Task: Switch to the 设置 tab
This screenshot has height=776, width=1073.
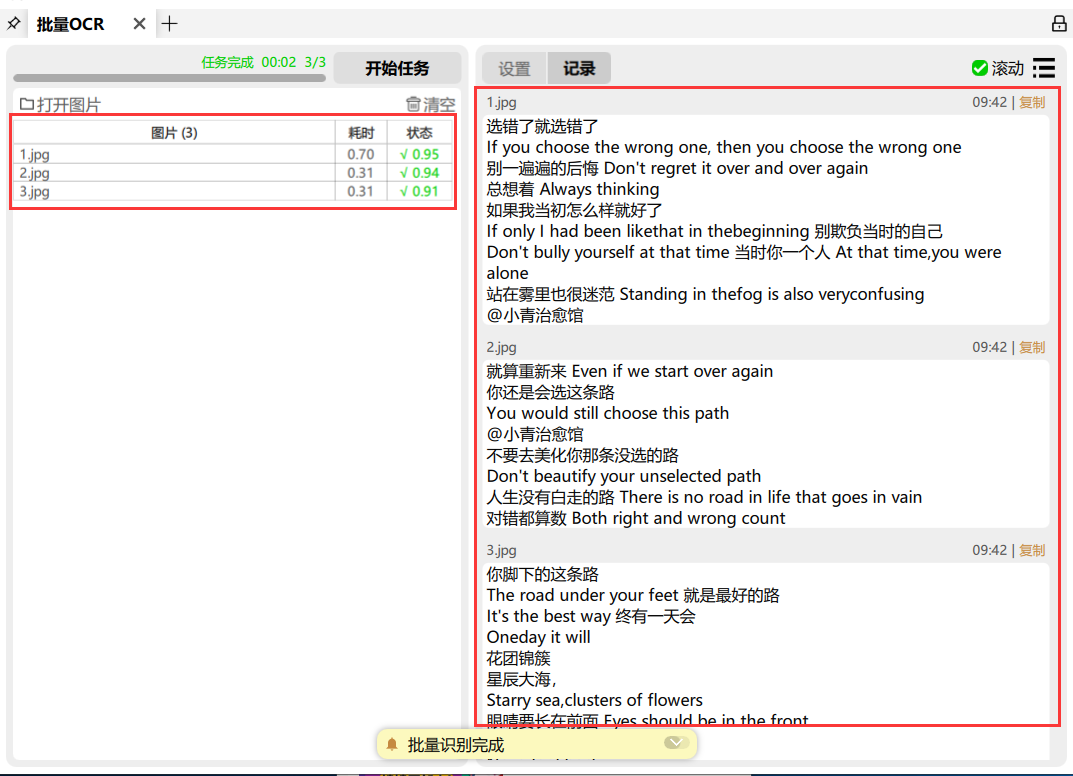Action: tap(515, 68)
